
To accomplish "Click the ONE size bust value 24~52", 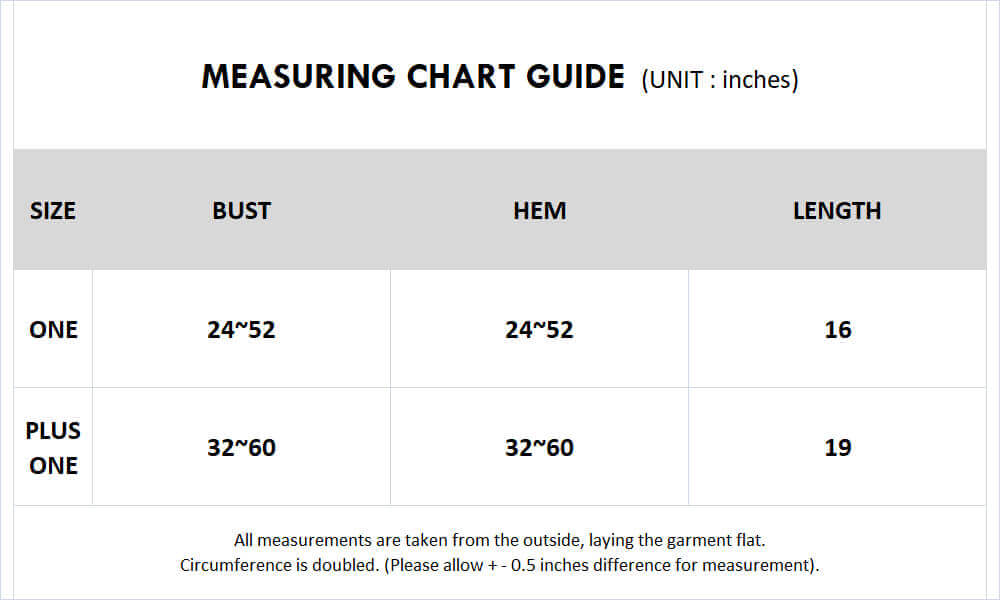I will tap(241, 330).
